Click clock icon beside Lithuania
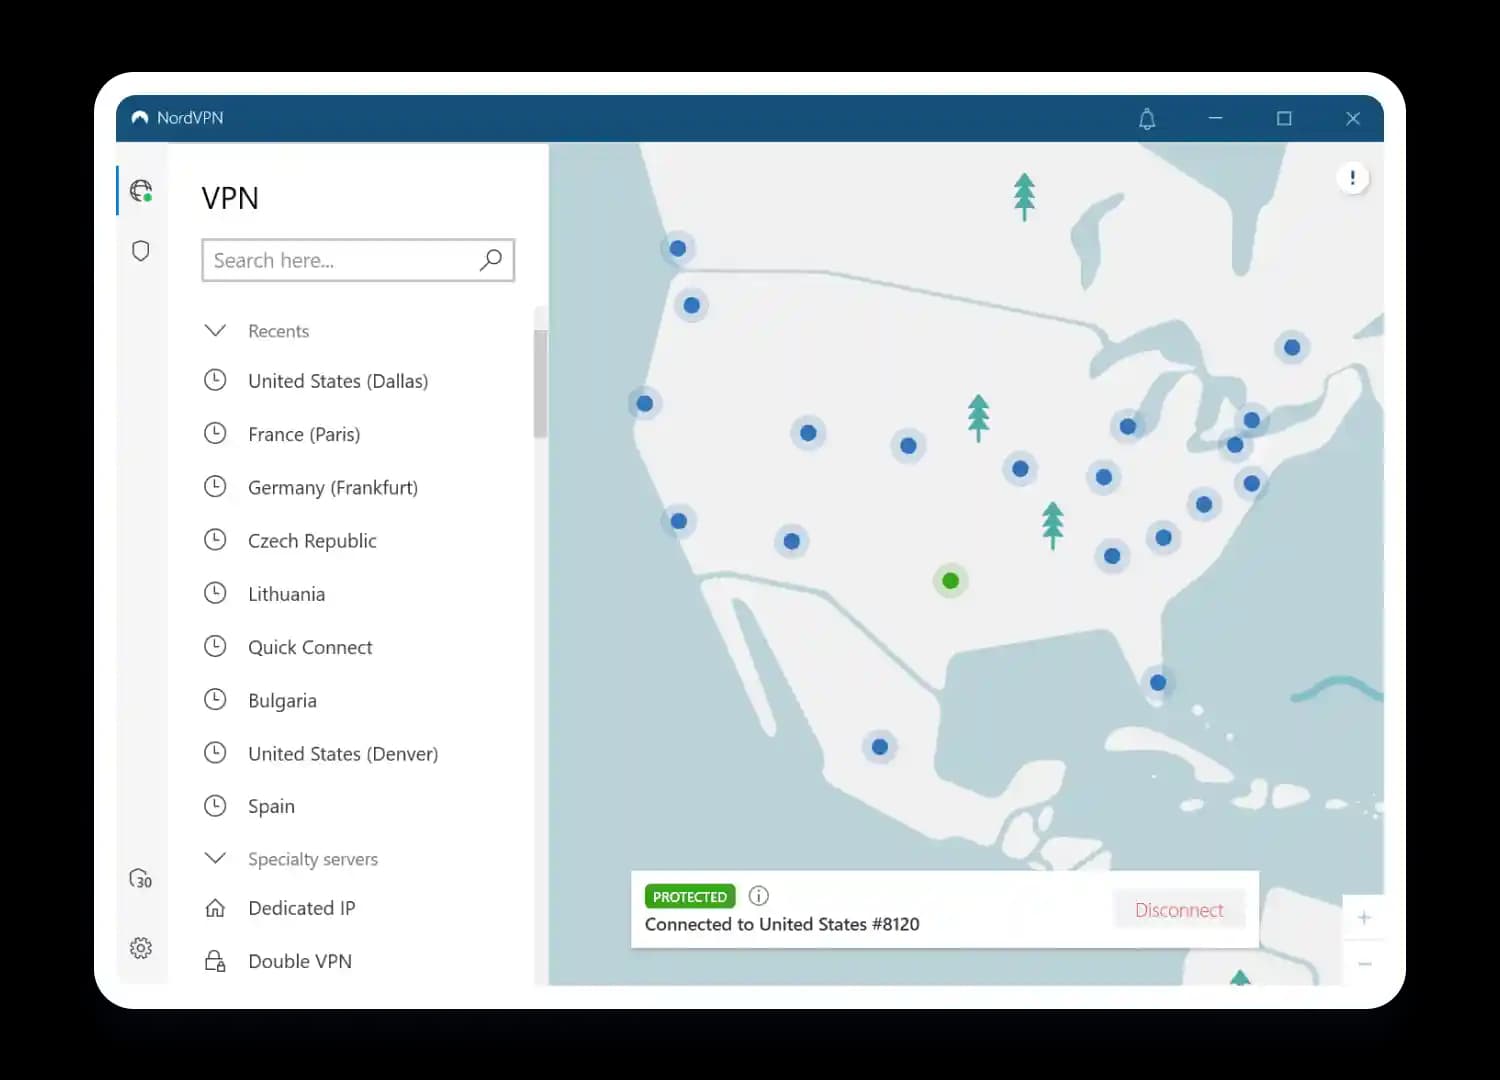The width and height of the screenshot is (1500, 1080). 215,593
